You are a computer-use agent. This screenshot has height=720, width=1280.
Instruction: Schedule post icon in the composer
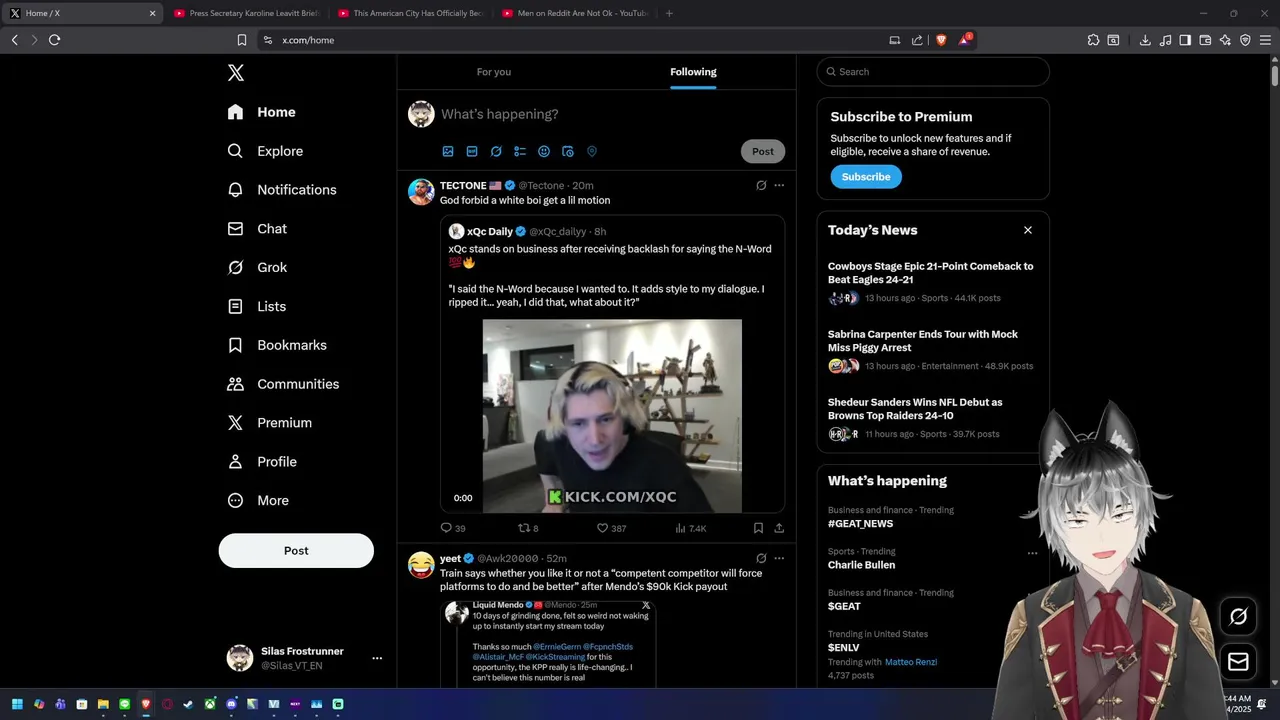568,152
